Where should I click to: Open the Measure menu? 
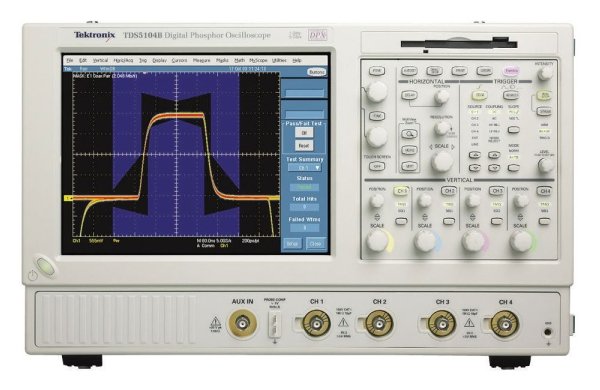point(201,60)
